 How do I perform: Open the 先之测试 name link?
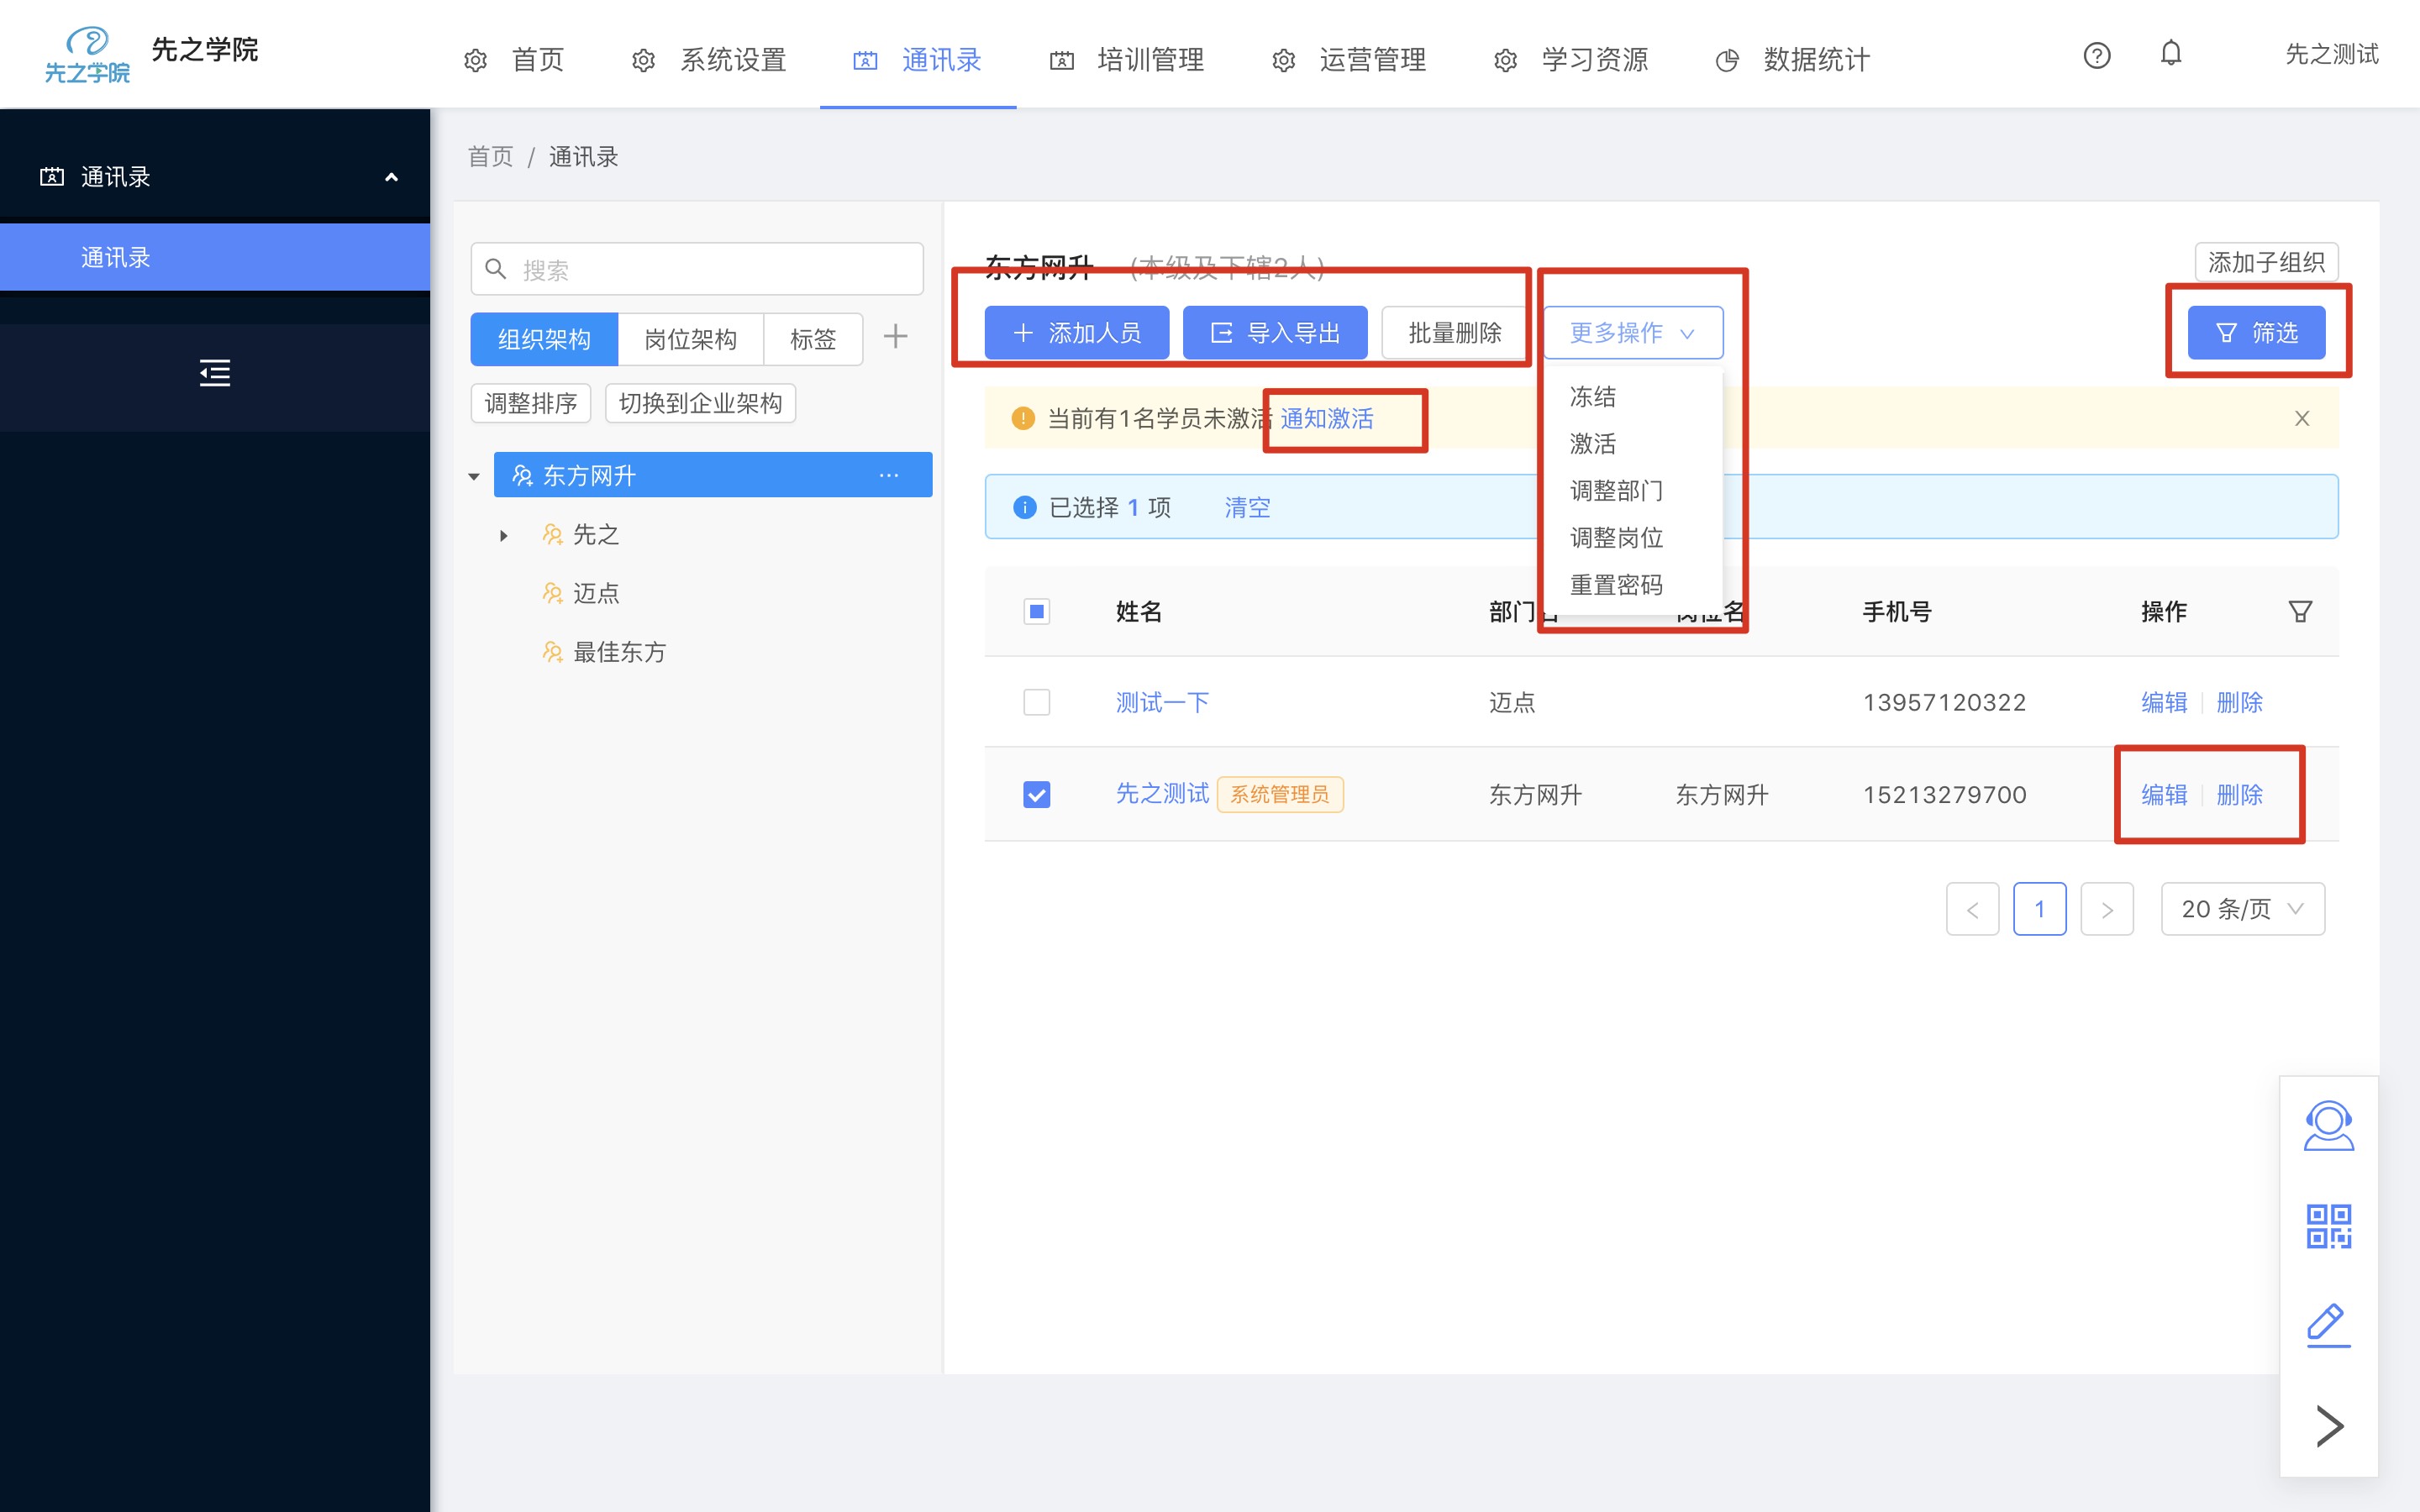tap(1162, 793)
